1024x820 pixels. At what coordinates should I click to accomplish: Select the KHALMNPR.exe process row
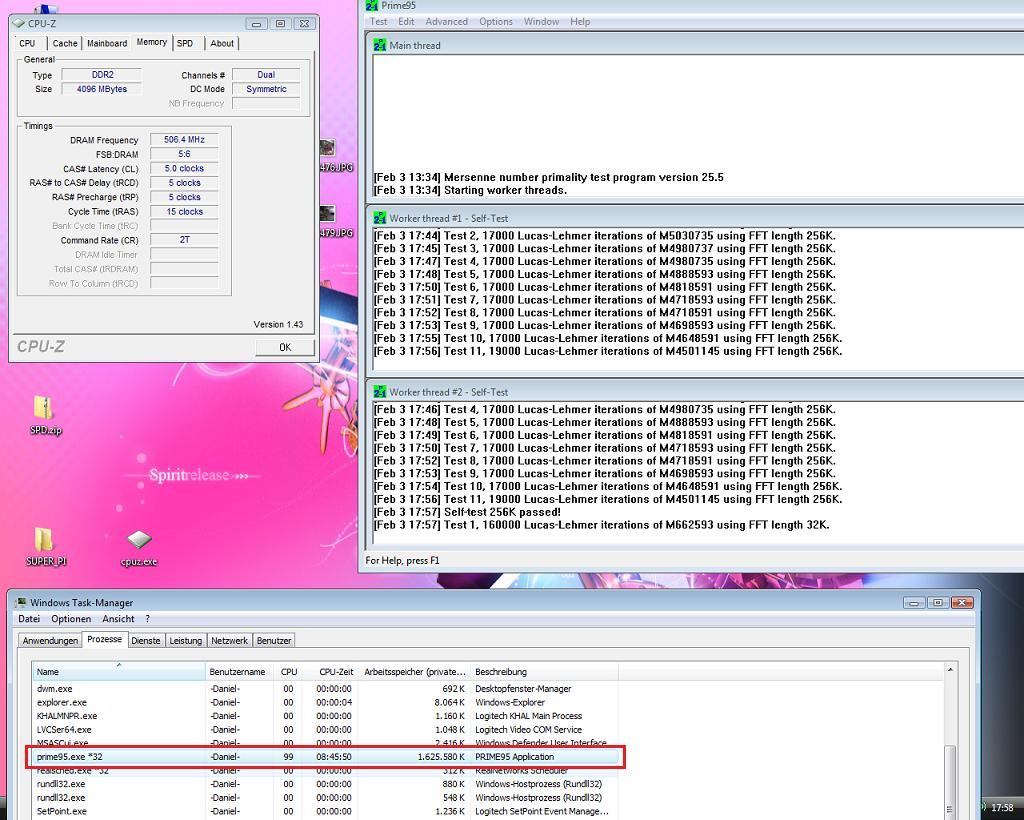[325, 716]
